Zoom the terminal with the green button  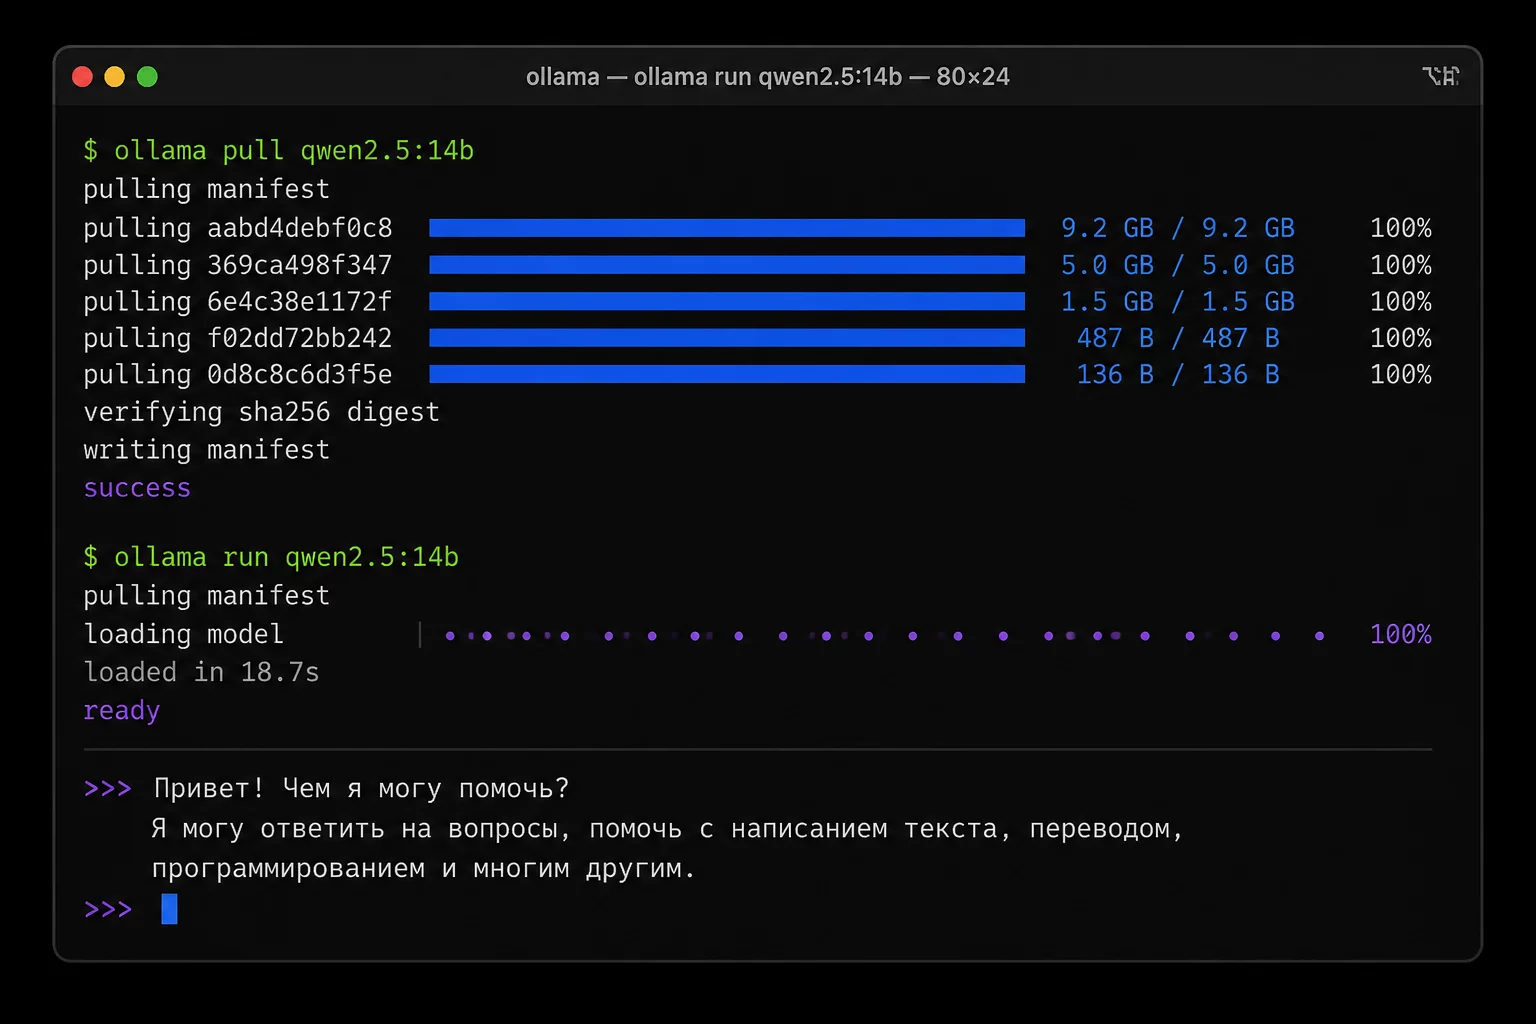coord(147,77)
